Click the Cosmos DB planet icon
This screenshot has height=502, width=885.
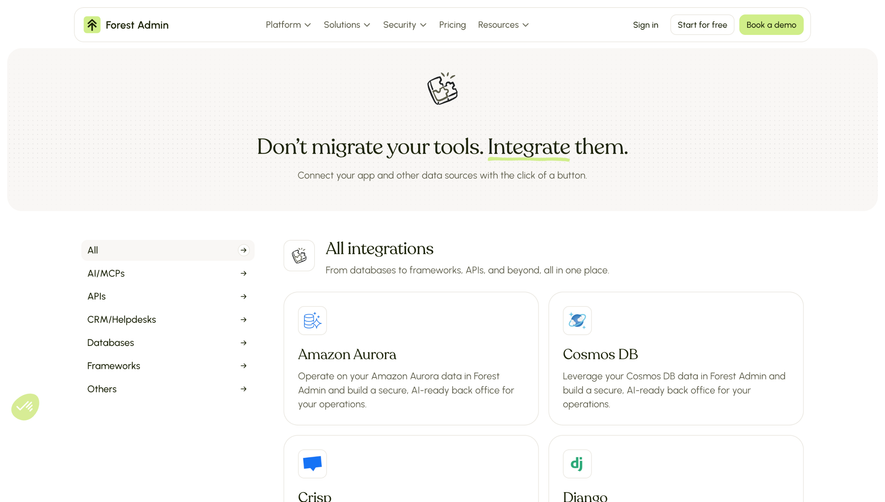point(577,321)
